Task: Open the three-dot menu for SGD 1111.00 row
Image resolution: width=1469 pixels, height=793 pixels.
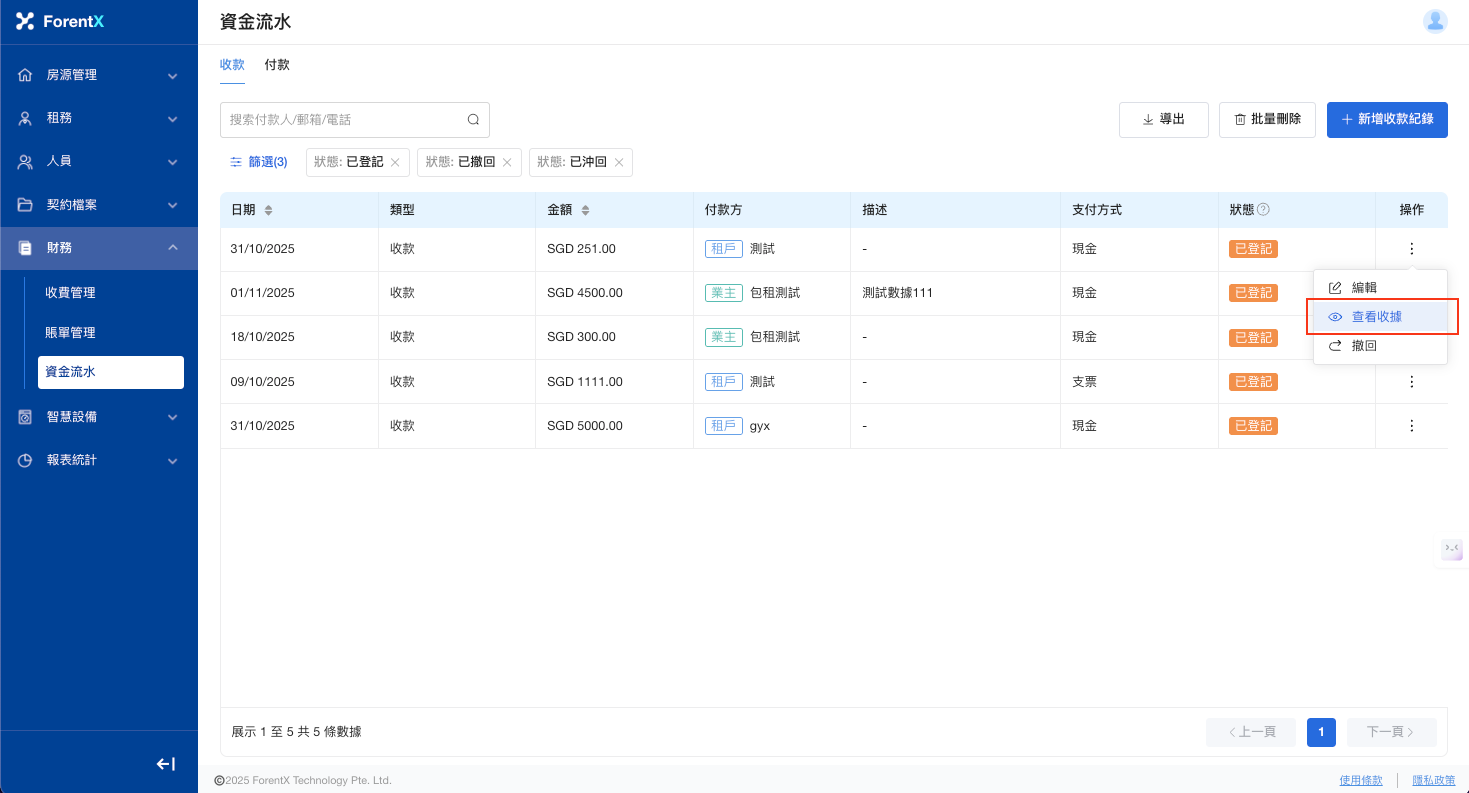Action: click(x=1411, y=382)
